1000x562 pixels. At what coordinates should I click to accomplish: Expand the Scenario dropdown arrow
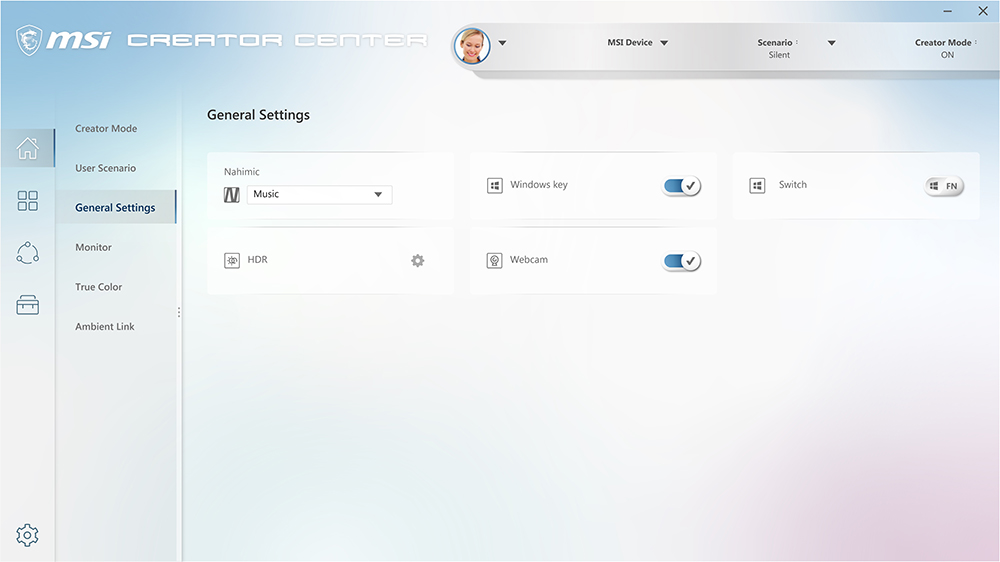(x=832, y=43)
